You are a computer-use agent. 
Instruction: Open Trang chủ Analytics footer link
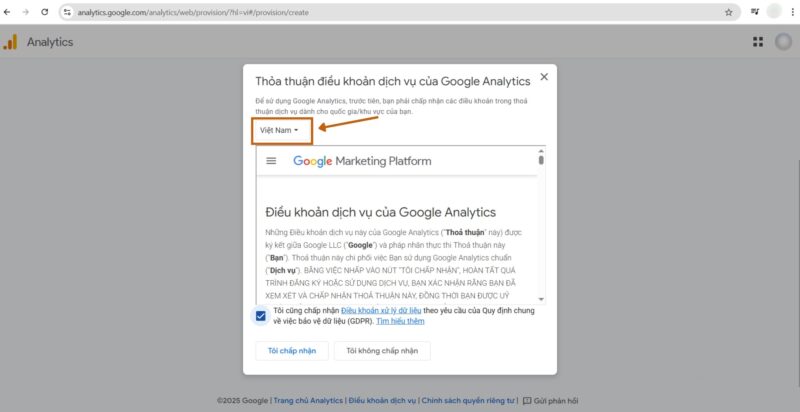[x=308, y=401]
